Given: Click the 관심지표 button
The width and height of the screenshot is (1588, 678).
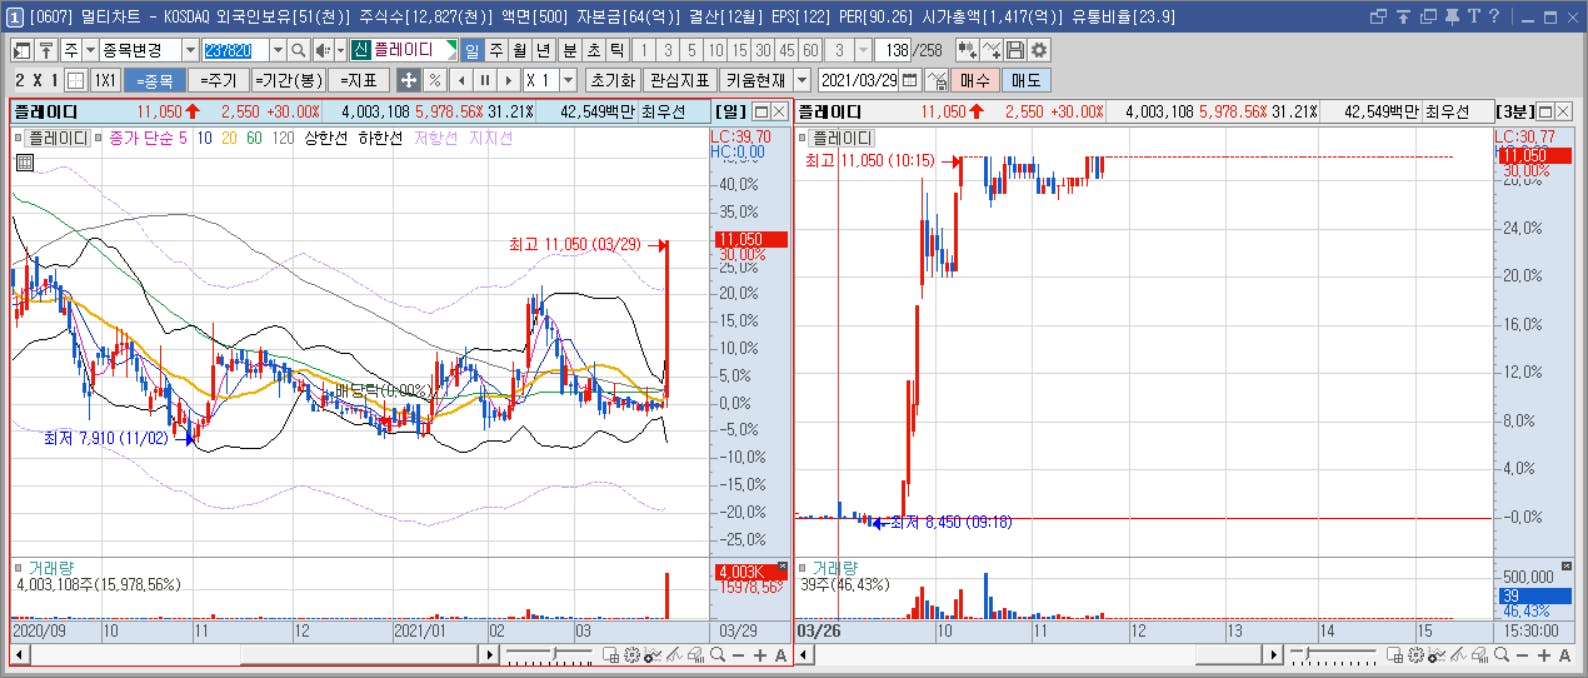Looking at the screenshot, I should [x=679, y=80].
